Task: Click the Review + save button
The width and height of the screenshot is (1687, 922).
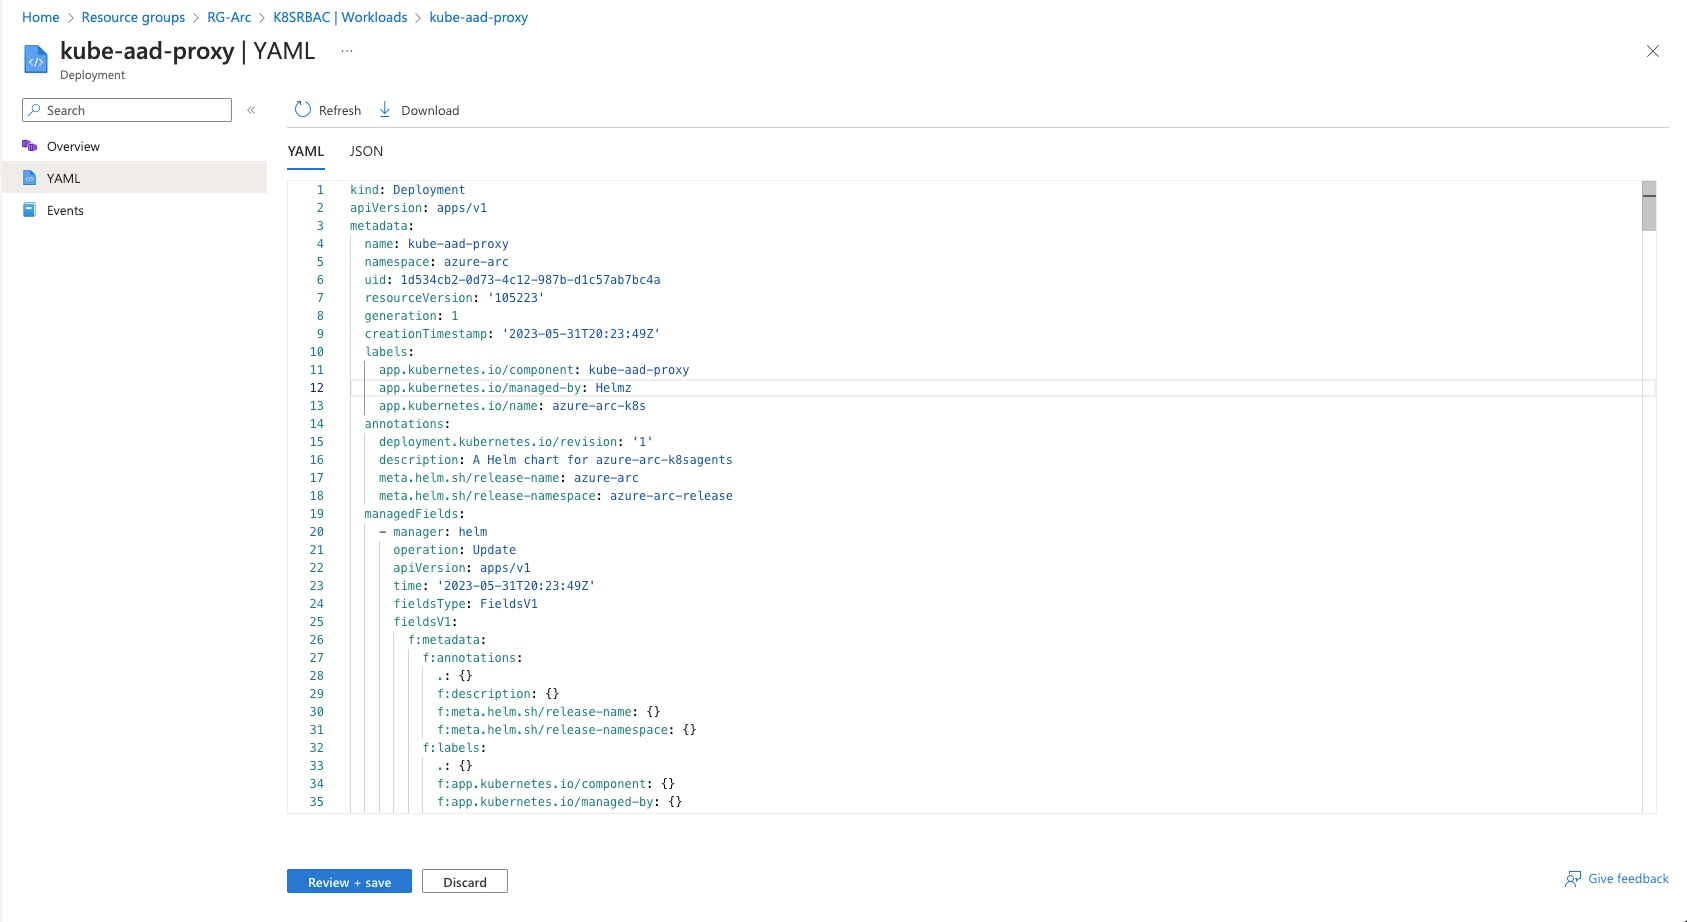Action: (x=348, y=881)
